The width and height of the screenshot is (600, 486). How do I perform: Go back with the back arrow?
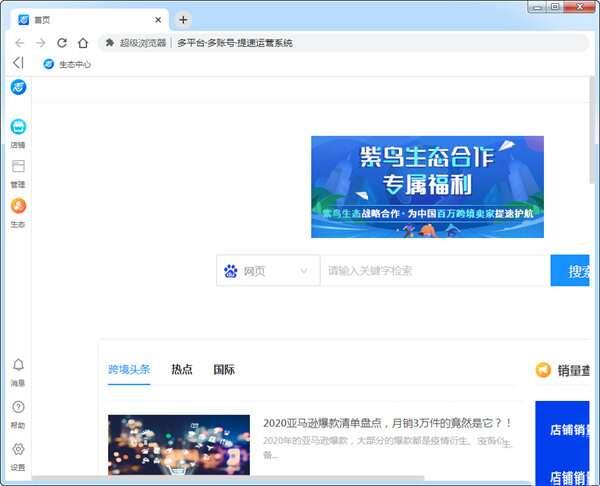coord(20,43)
